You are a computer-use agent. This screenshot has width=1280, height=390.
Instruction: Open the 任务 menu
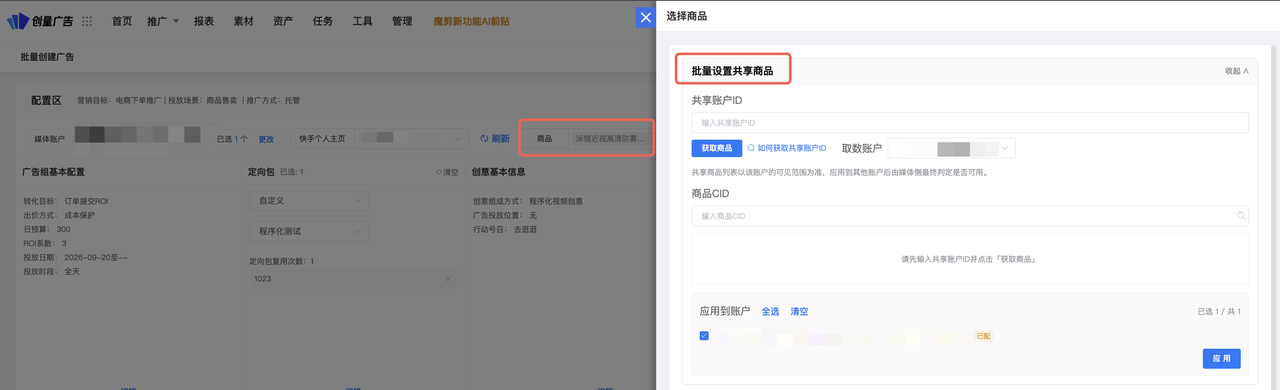(x=323, y=21)
